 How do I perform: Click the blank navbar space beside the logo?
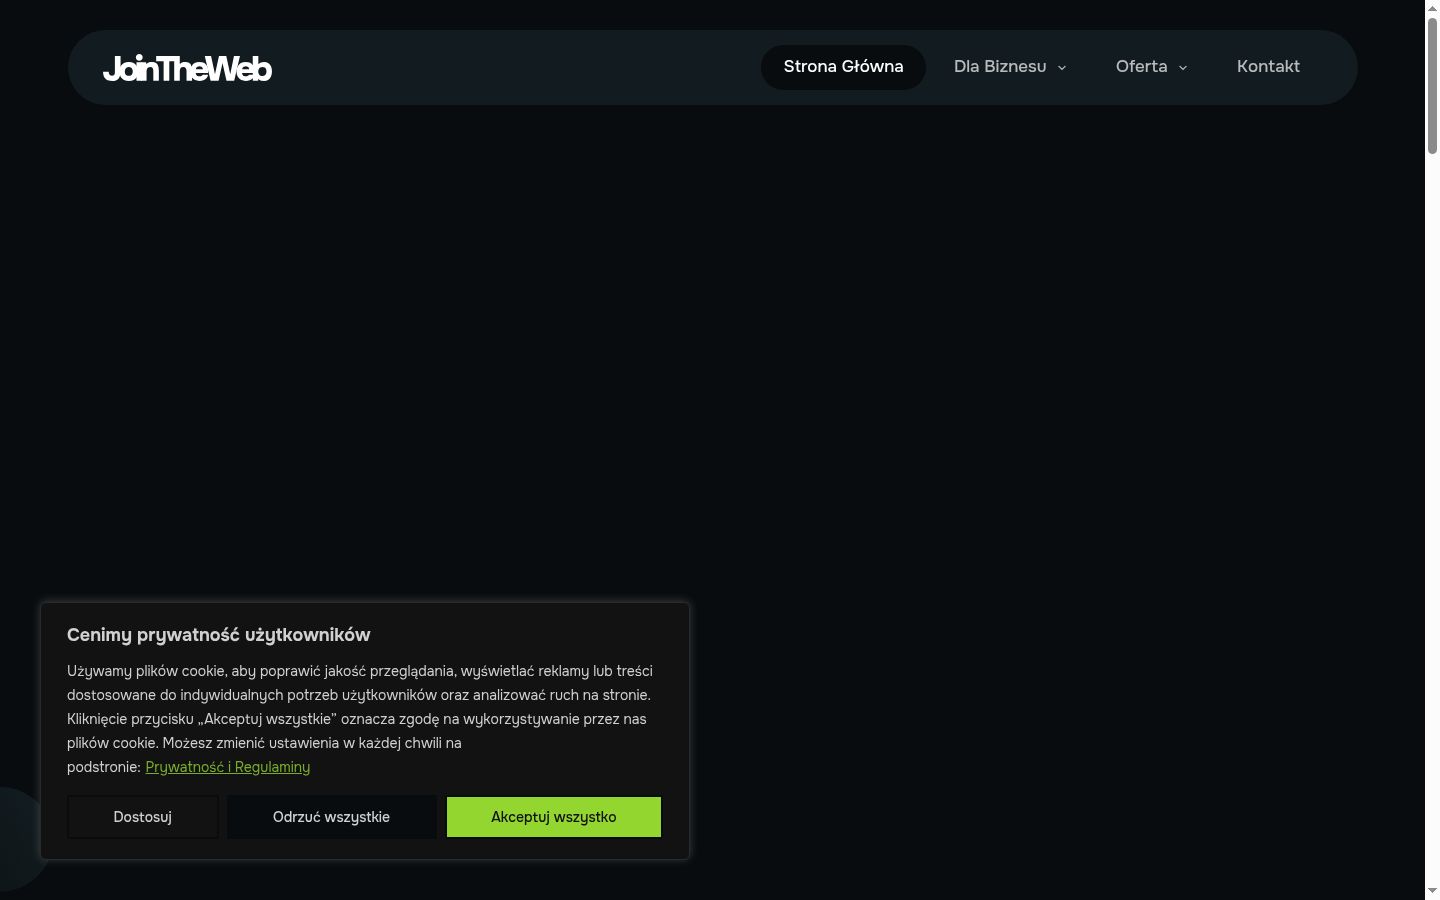[x=515, y=67]
